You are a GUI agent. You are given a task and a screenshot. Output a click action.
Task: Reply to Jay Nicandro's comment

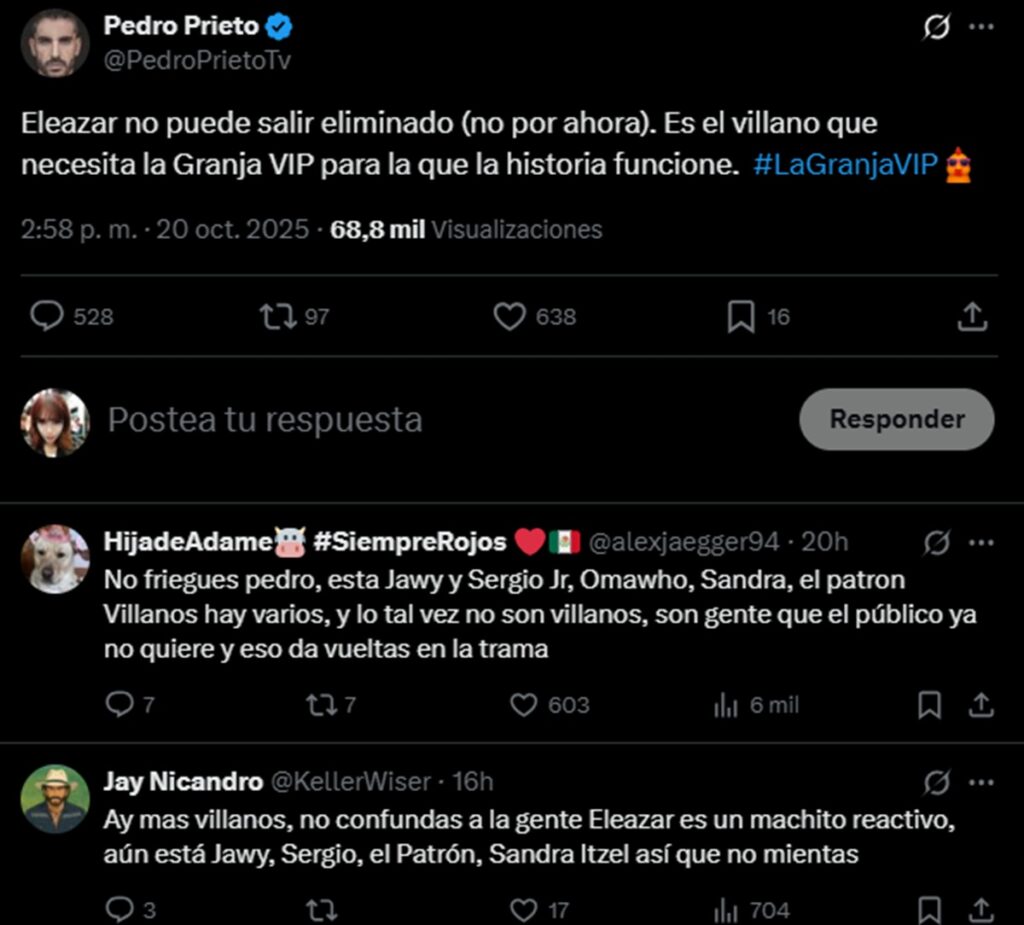119,910
